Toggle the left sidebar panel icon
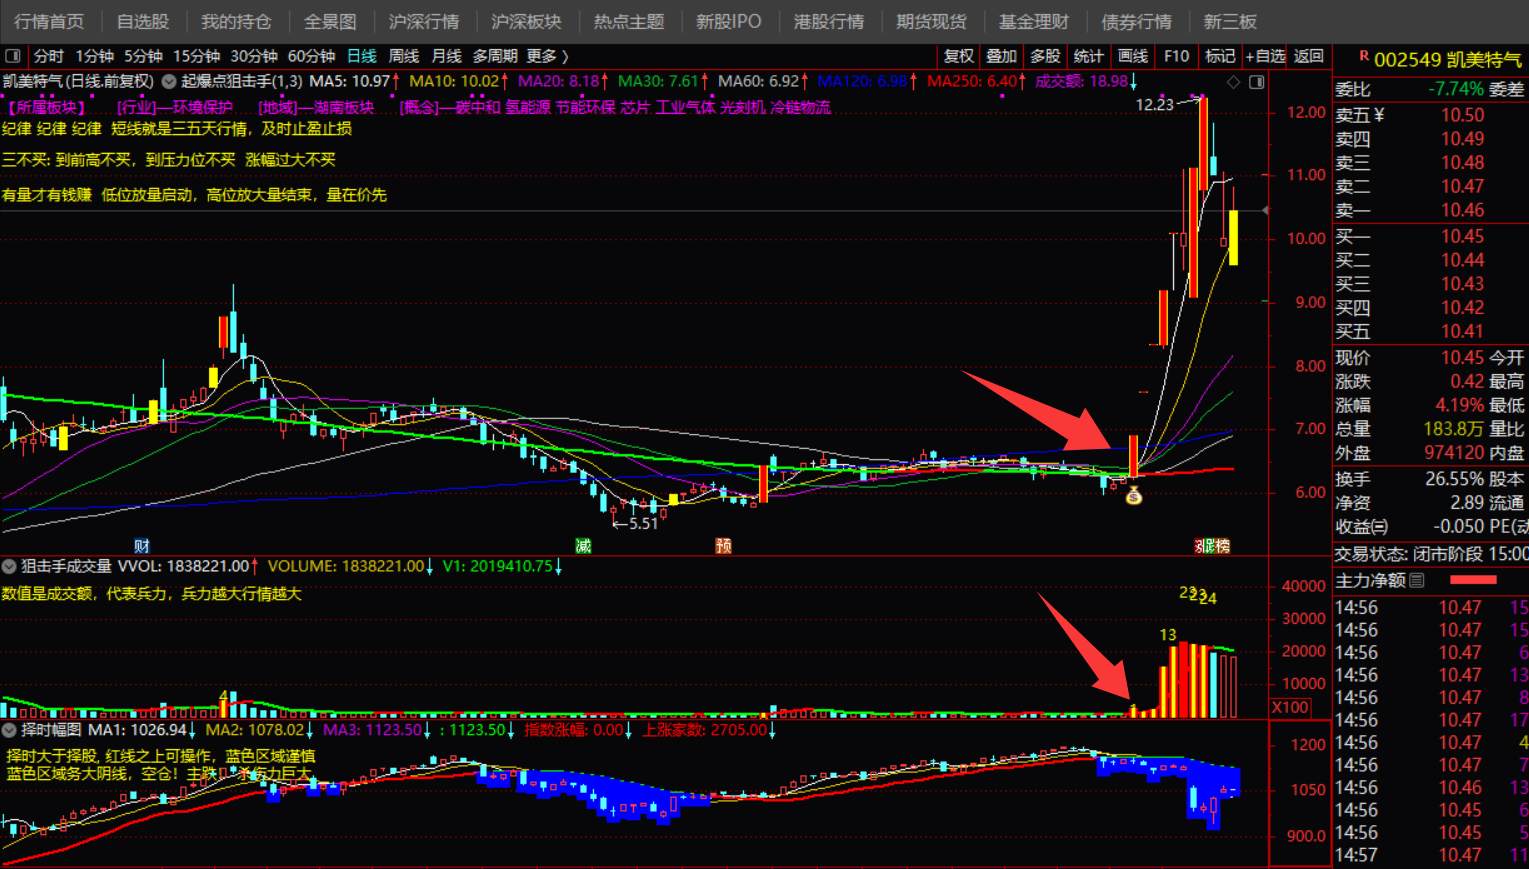This screenshot has height=869, width=1529. click(12, 56)
